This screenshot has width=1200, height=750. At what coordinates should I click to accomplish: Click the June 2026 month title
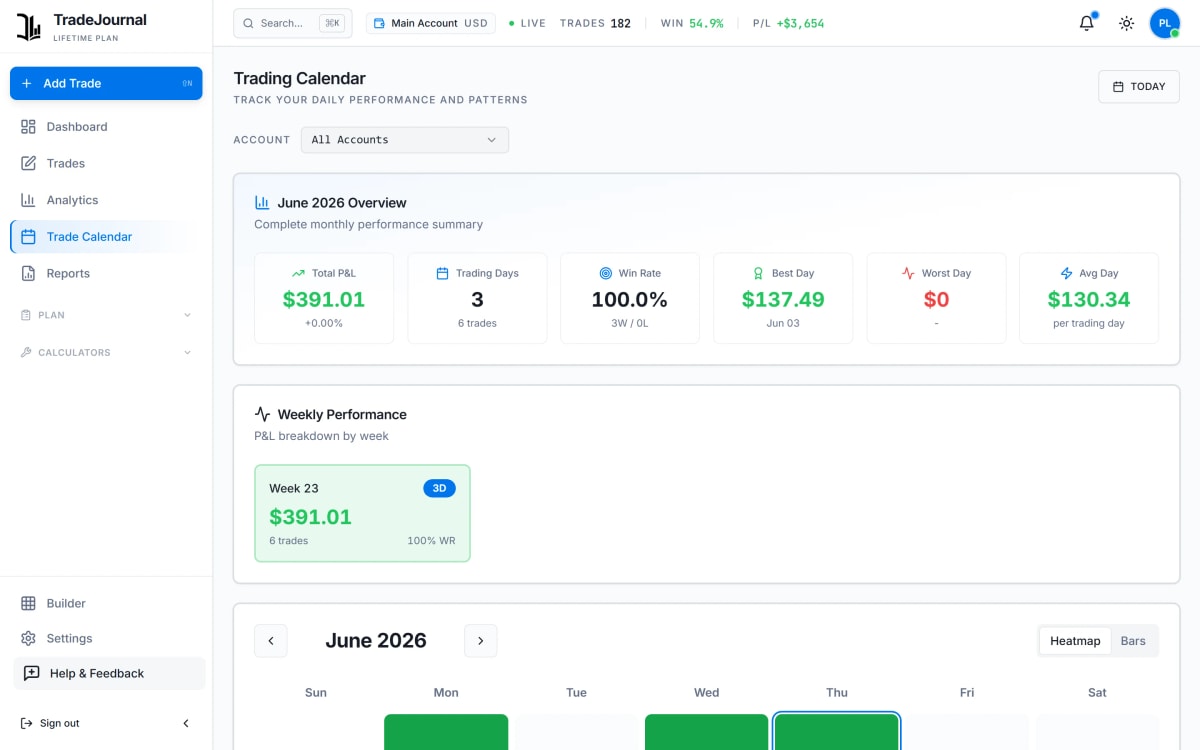(x=376, y=641)
